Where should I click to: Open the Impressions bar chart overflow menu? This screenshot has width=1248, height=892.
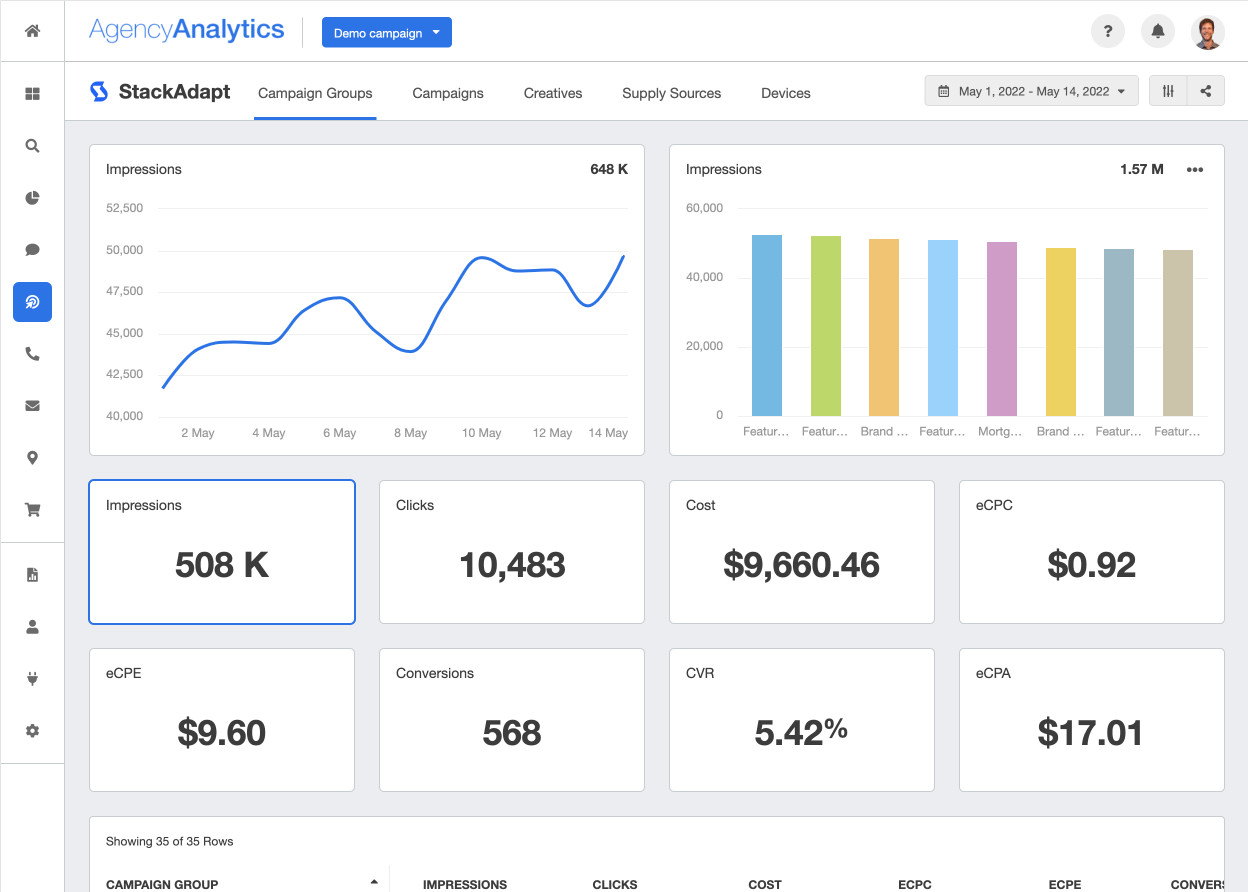[x=1194, y=169]
